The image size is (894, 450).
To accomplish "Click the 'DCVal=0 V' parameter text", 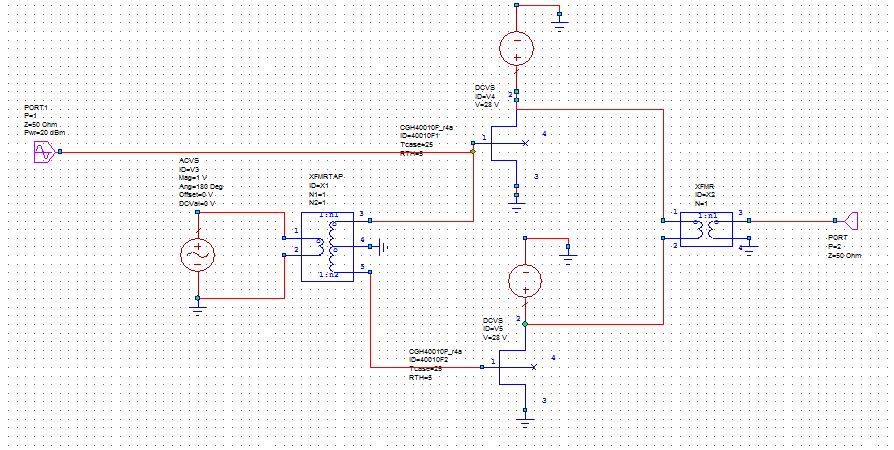I will coord(197,203).
